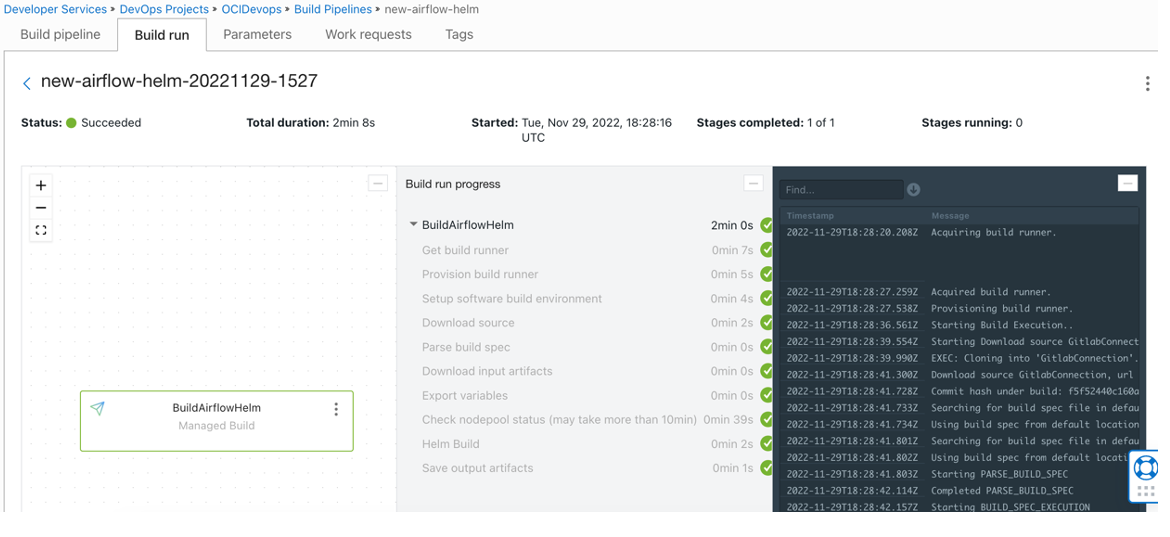The width and height of the screenshot is (1170, 537).
Task: Open Build Pipelines breadcrumb link
Action: point(333,9)
